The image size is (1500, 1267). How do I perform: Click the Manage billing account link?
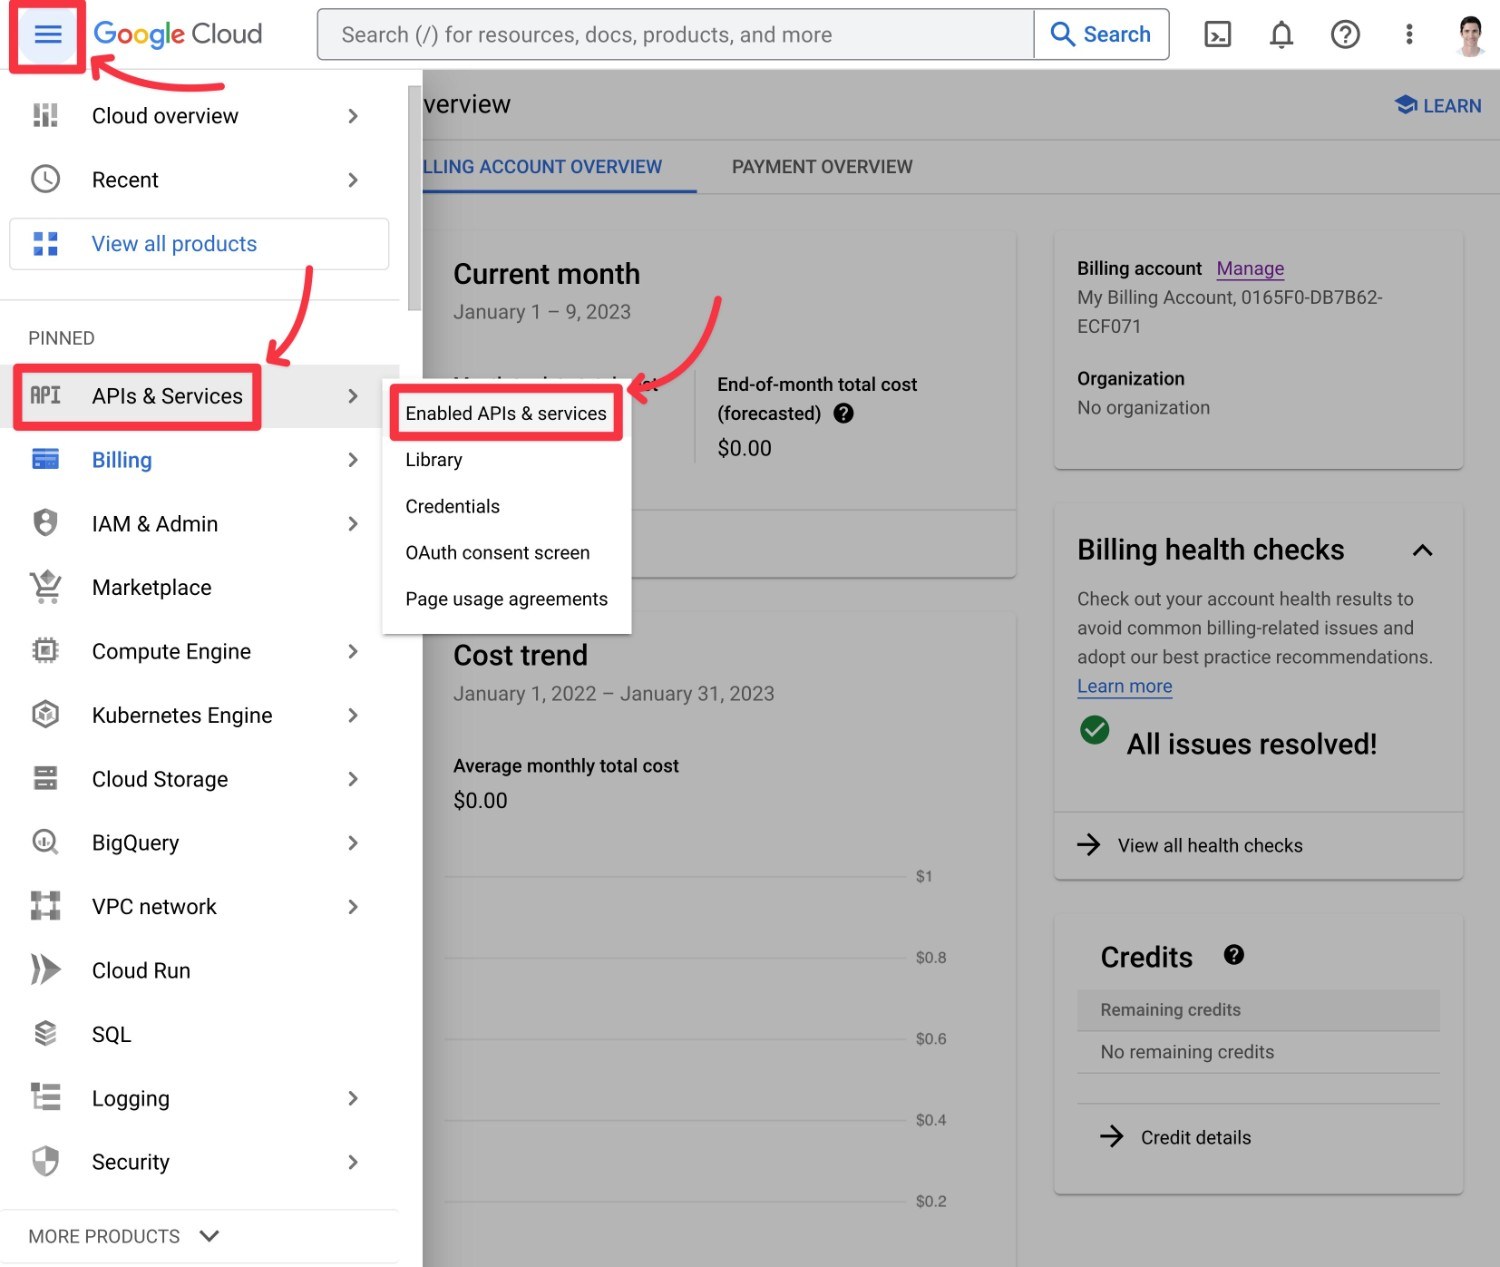(1250, 268)
